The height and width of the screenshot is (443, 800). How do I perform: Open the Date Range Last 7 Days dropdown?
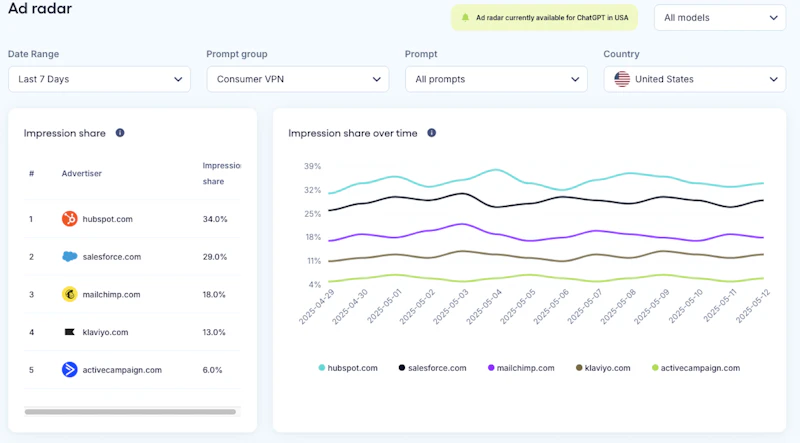coord(99,79)
